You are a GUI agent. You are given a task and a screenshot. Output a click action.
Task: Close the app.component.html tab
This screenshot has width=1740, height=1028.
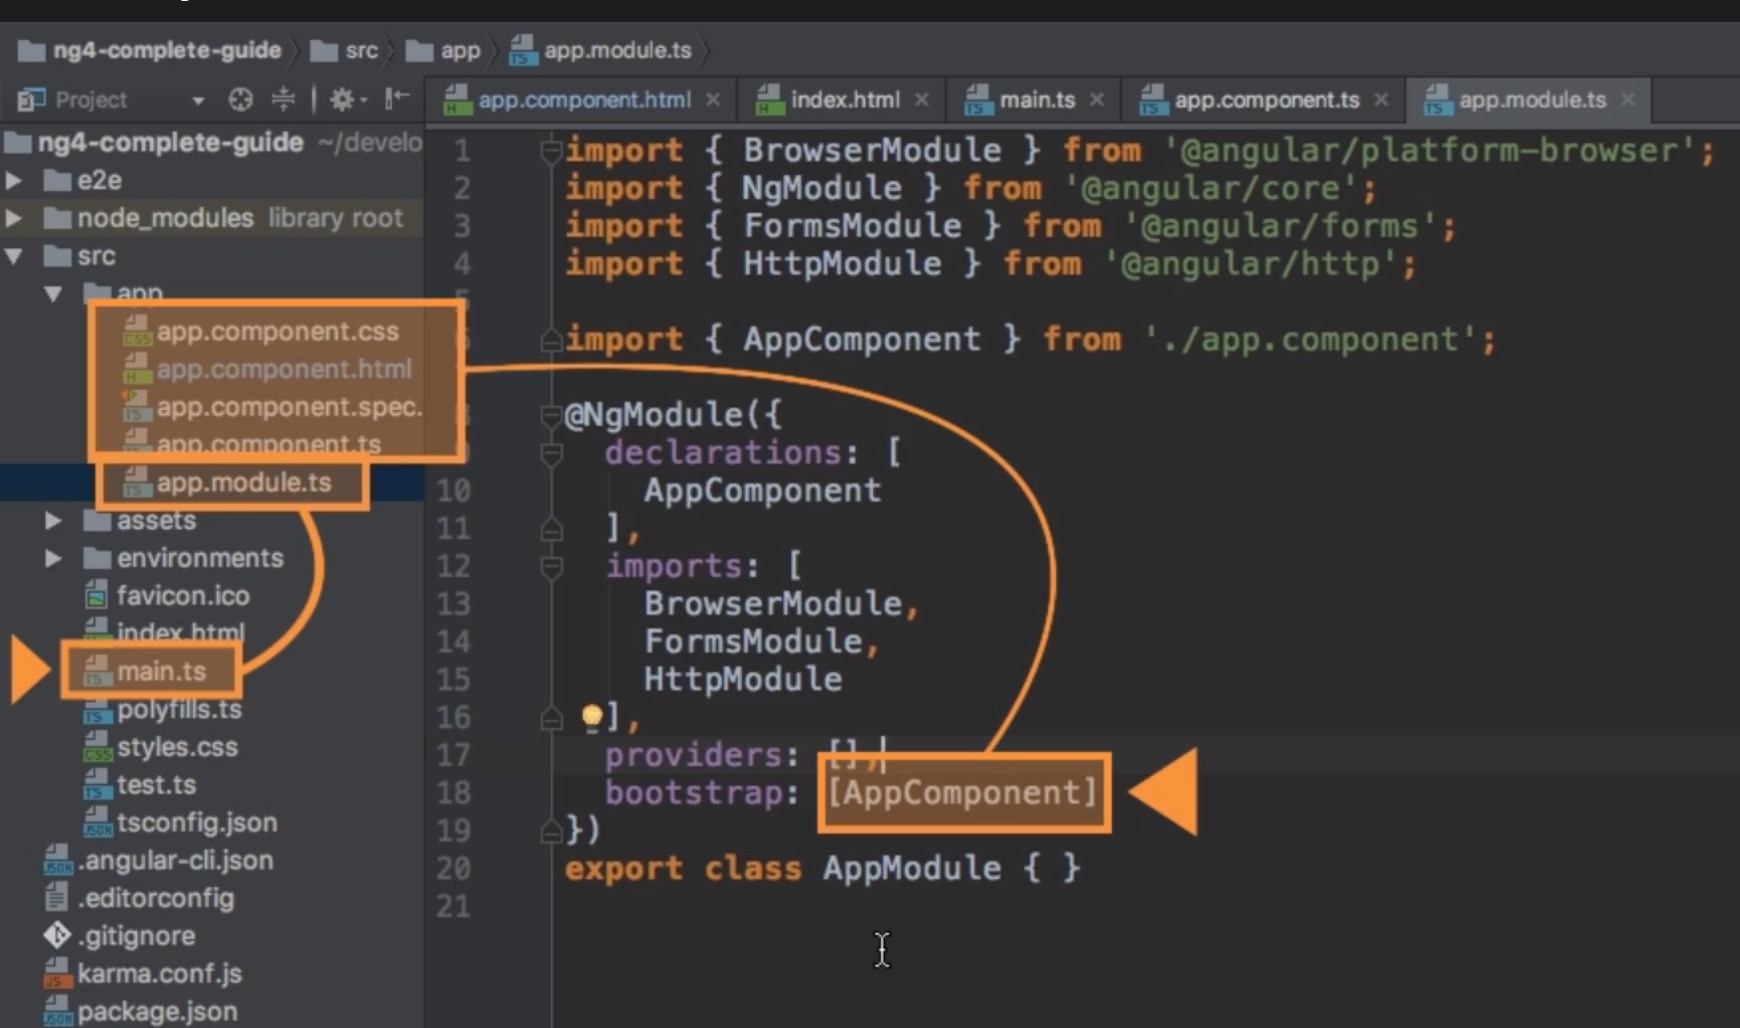tap(713, 100)
